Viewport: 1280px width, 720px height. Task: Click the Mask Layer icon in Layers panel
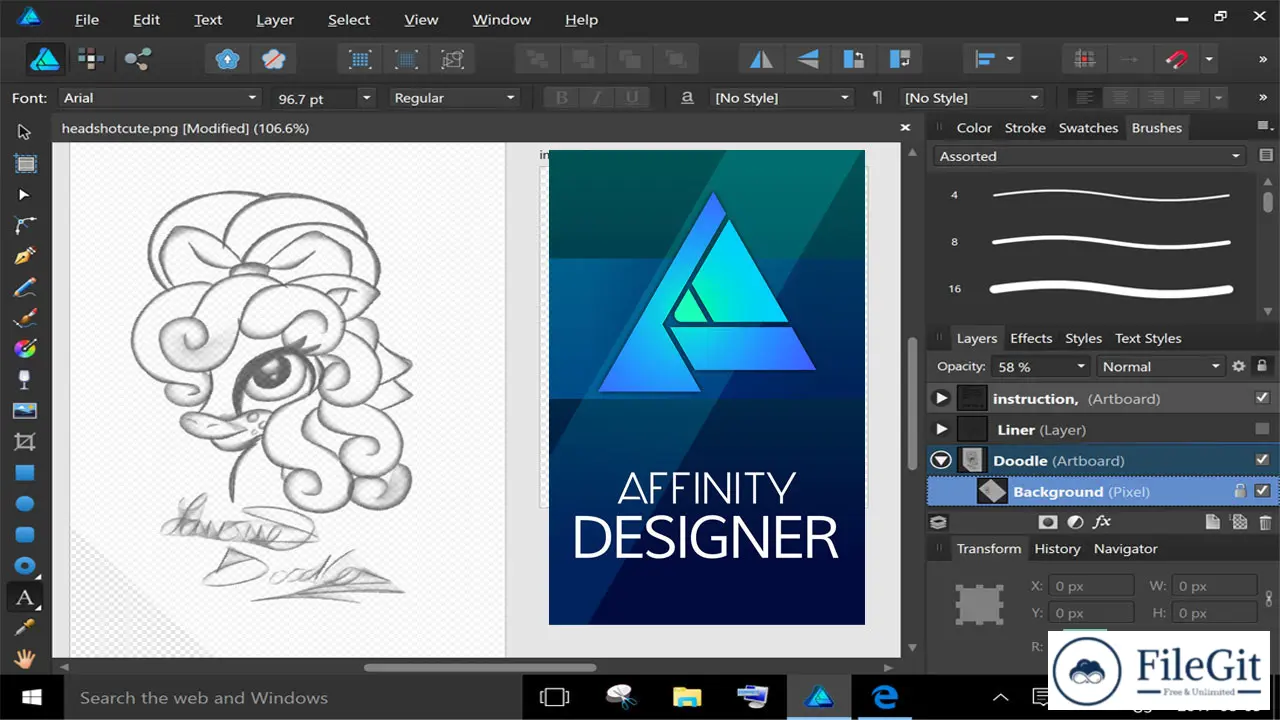click(1048, 522)
